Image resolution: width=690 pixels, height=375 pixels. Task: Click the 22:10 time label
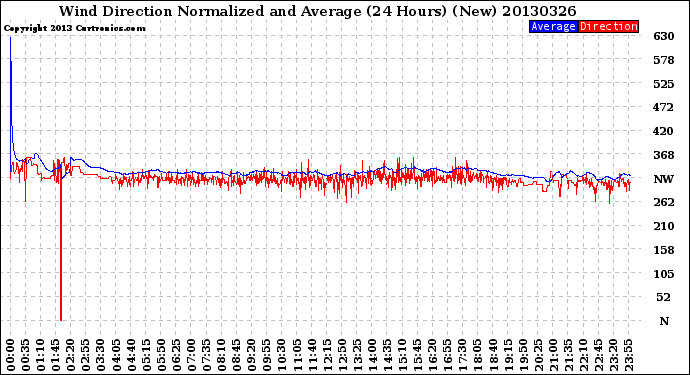(584, 355)
